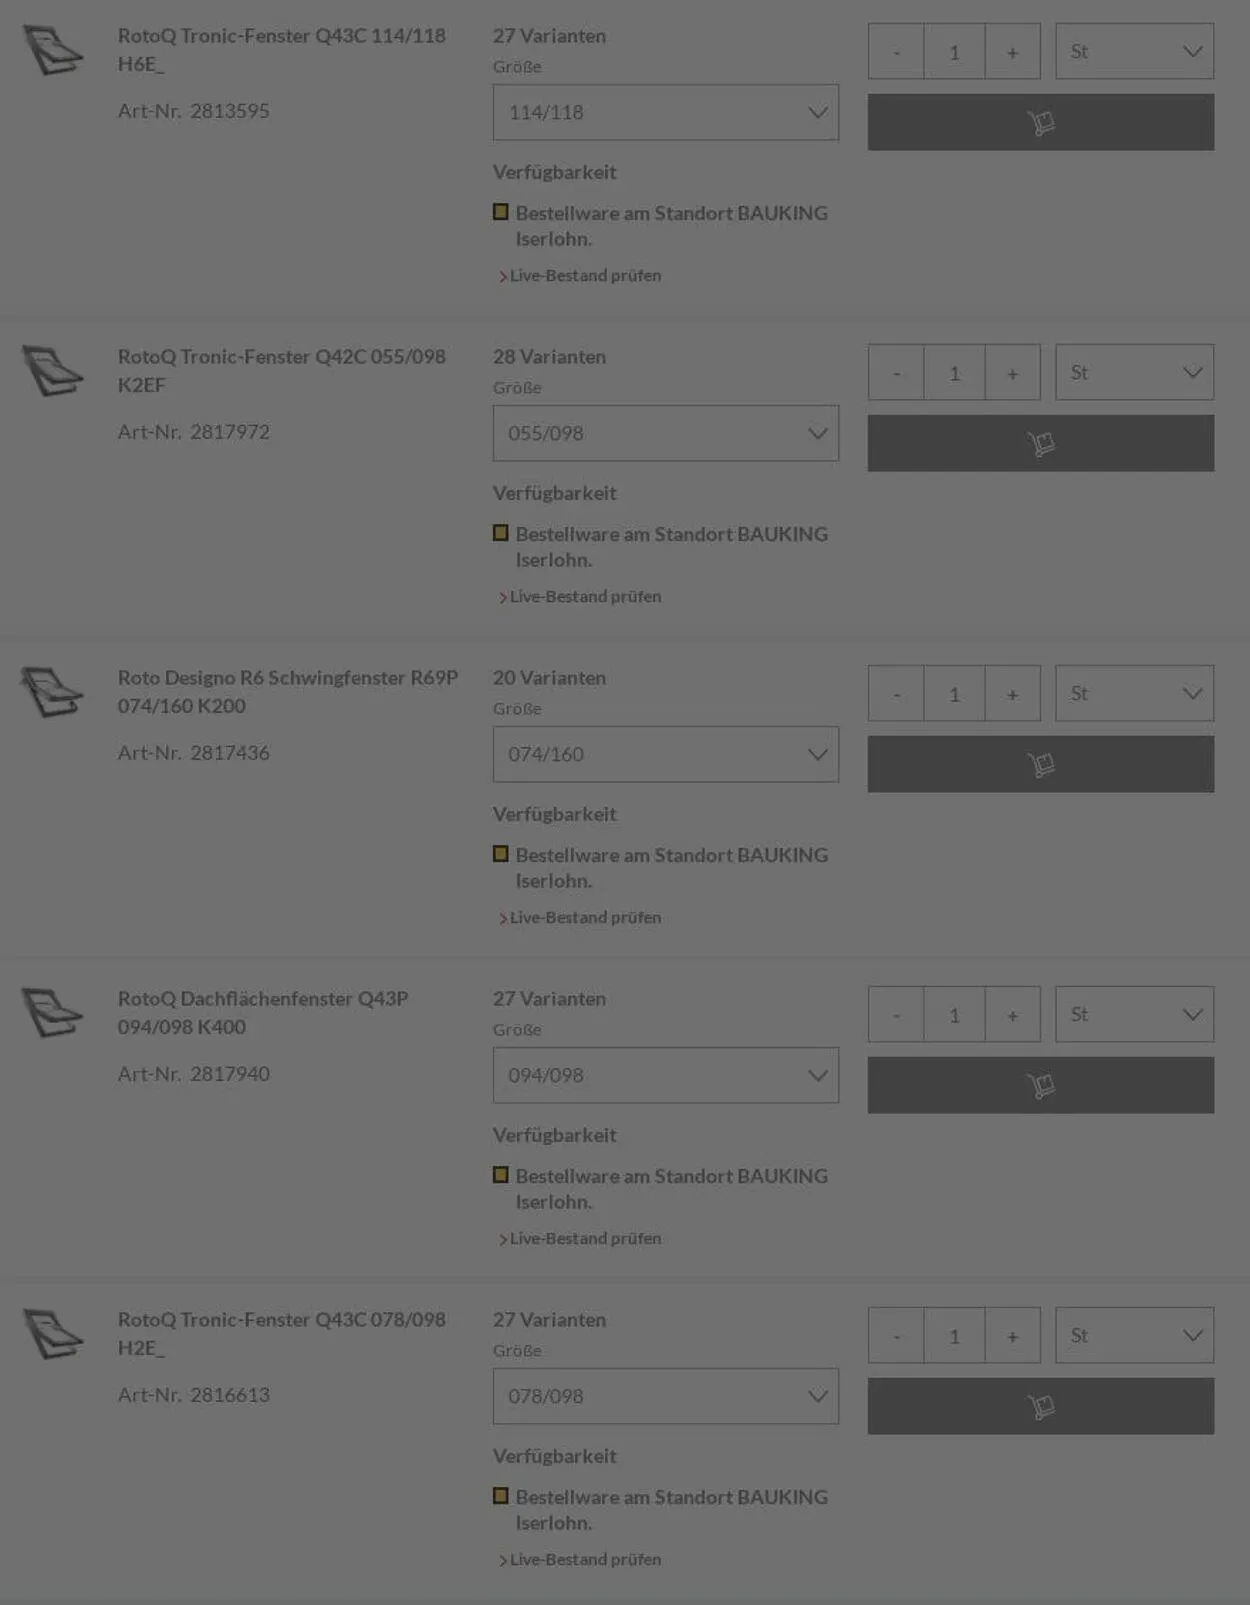Decrease quantity for Art-Nr. 2817972
Screen dimensions: 1250x1605
896,373
